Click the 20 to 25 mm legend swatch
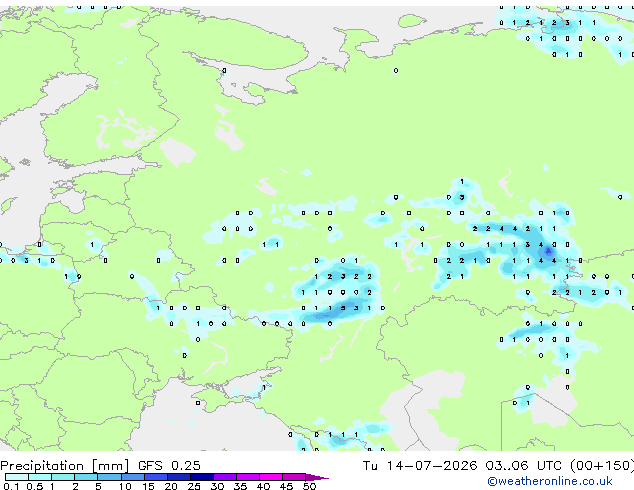 (x=179, y=477)
